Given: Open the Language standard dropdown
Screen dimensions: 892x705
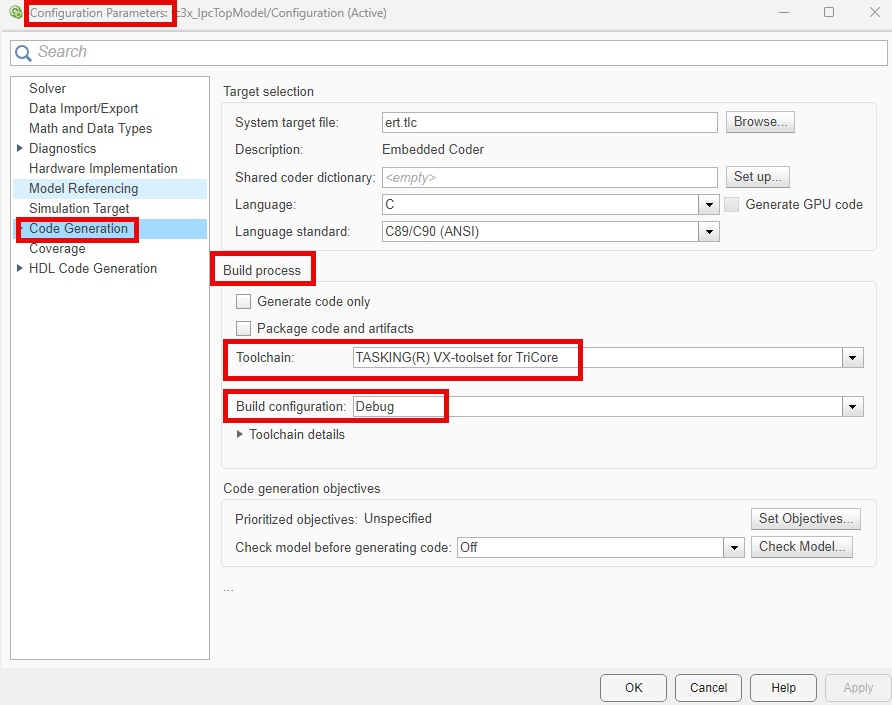Looking at the screenshot, I should pyautogui.click(x=709, y=232).
